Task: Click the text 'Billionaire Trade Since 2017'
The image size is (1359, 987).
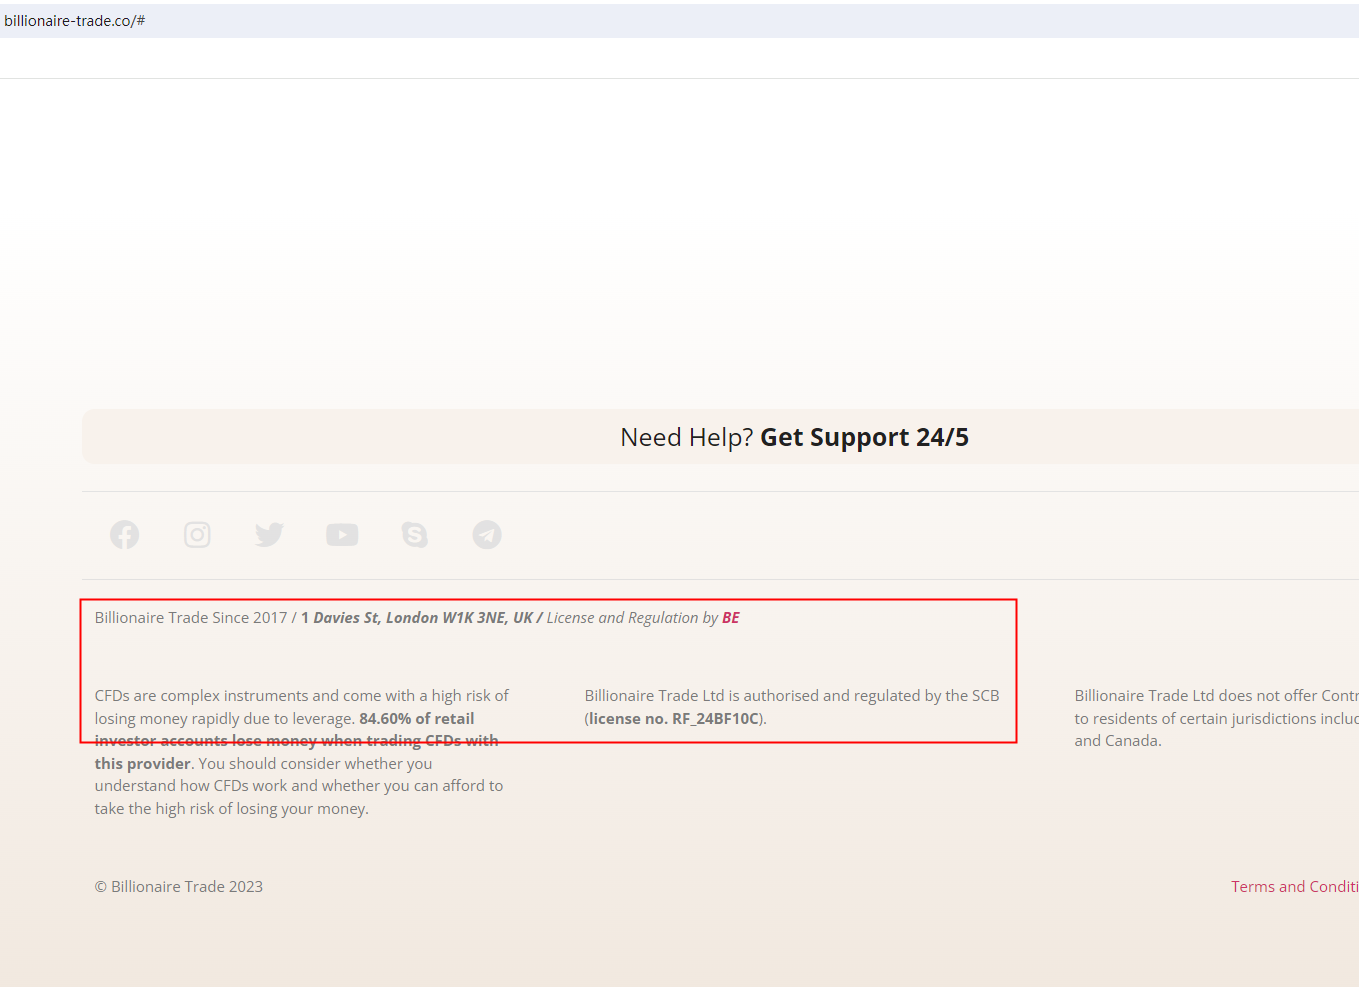Action: tap(191, 618)
